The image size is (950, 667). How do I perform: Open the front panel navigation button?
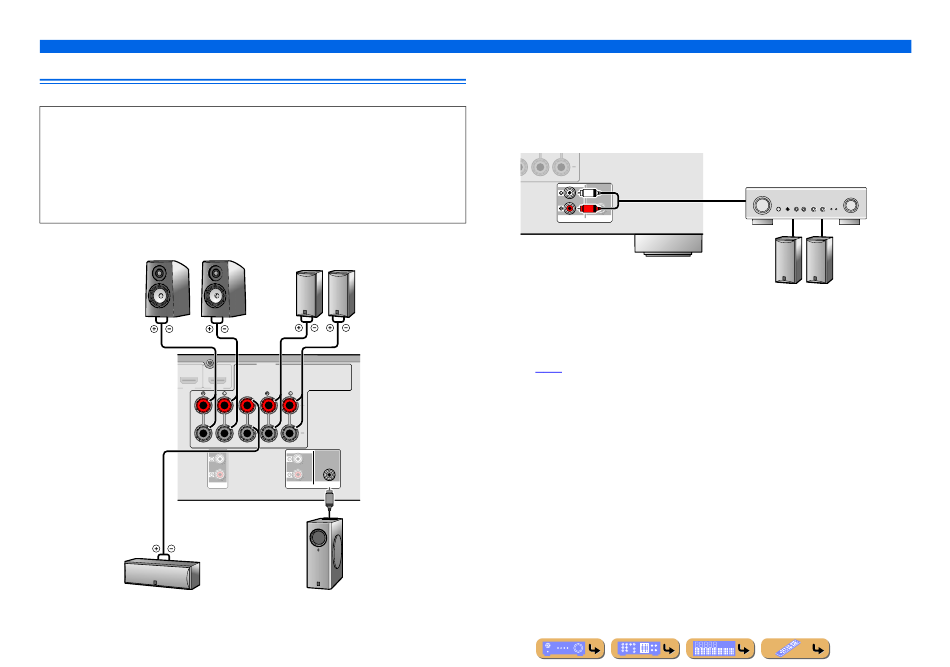click(572, 649)
